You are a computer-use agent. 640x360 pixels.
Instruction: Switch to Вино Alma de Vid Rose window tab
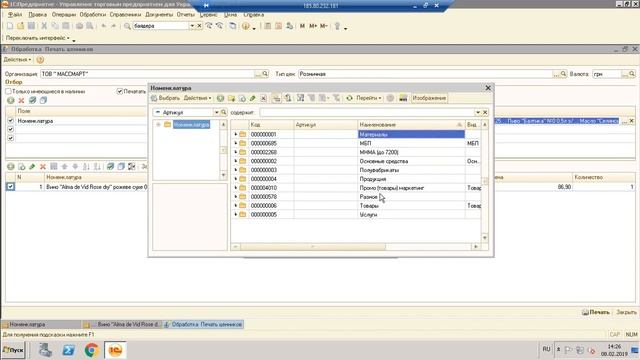[122, 324]
